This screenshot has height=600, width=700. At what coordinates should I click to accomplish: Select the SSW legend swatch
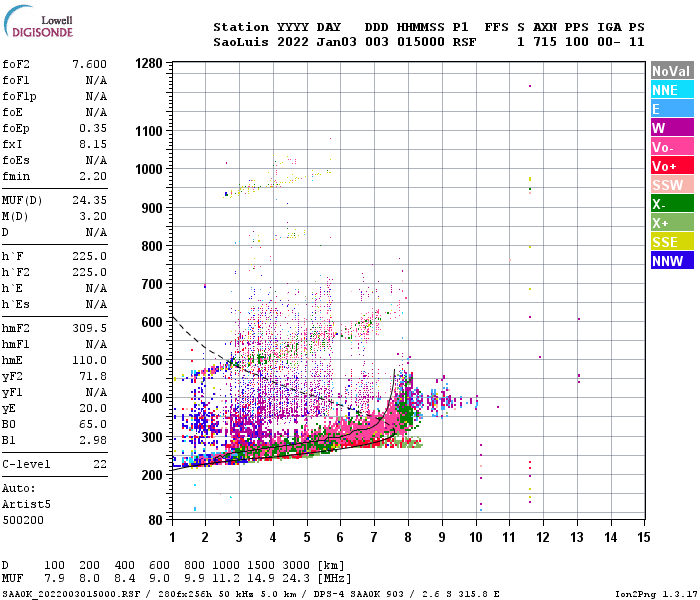[672, 185]
